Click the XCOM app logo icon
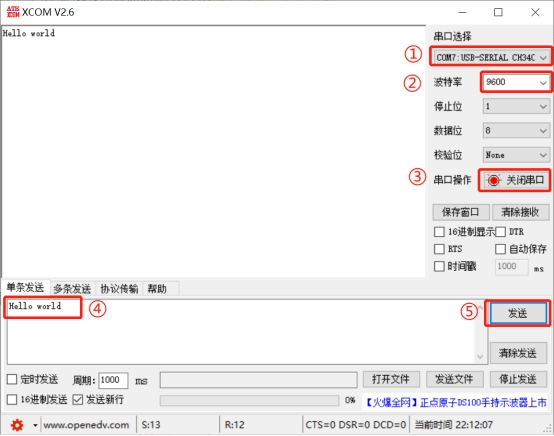Image resolution: width=554 pixels, height=436 pixels. pyautogui.click(x=13, y=12)
